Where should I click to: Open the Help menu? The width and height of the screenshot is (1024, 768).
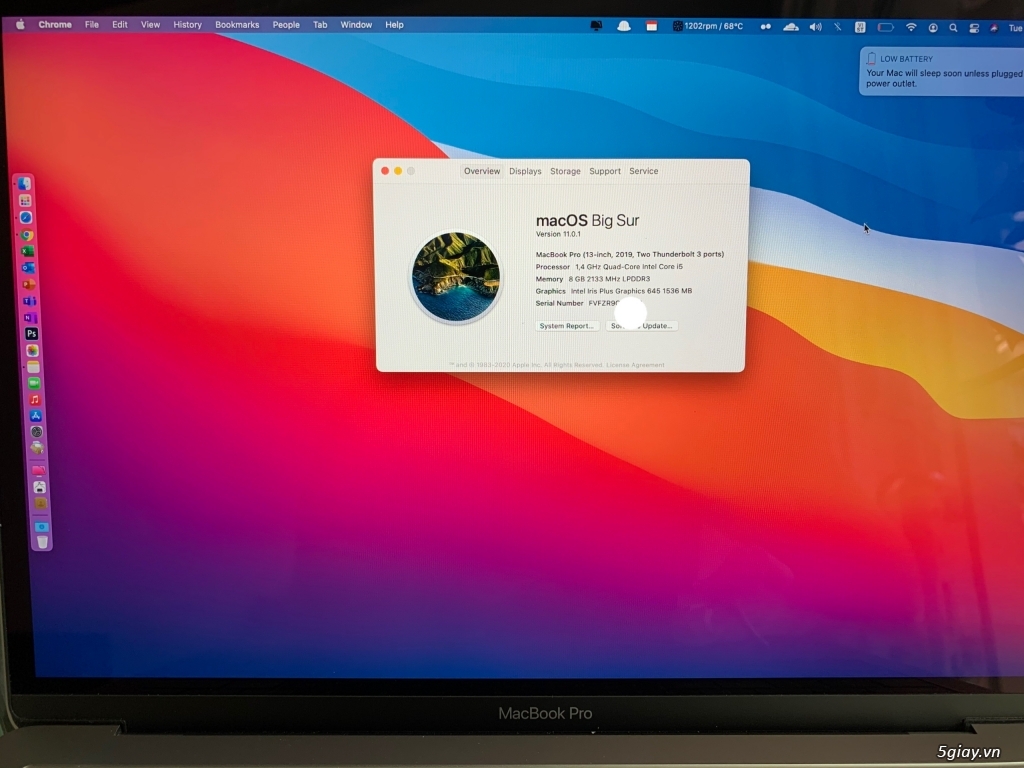pyautogui.click(x=394, y=25)
